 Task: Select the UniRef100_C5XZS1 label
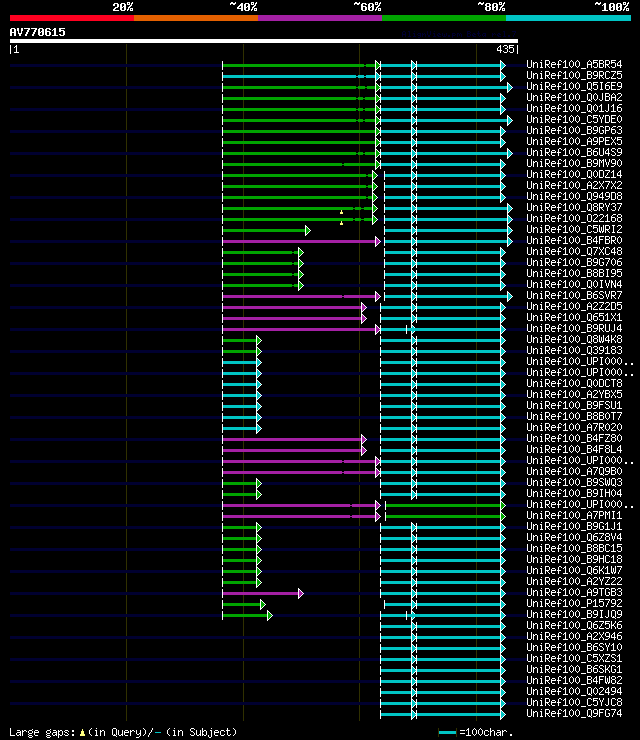click(574, 658)
